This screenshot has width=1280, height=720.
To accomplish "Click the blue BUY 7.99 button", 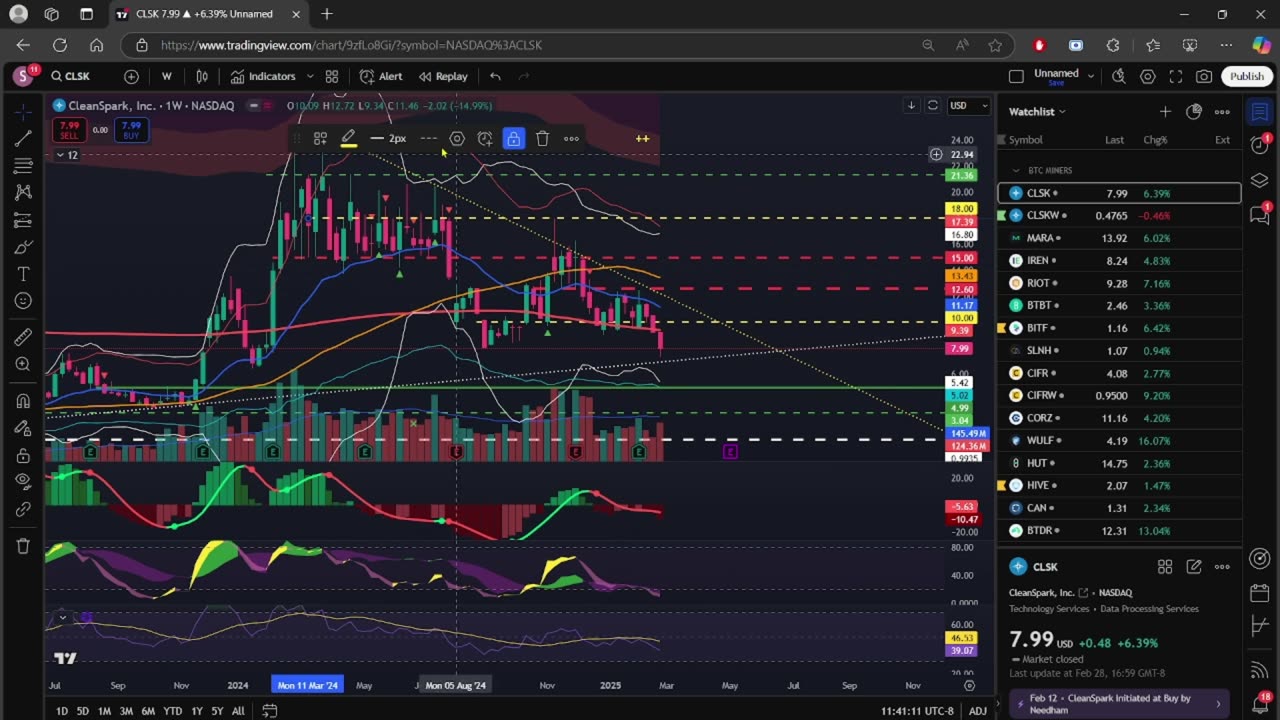I will (x=131, y=130).
